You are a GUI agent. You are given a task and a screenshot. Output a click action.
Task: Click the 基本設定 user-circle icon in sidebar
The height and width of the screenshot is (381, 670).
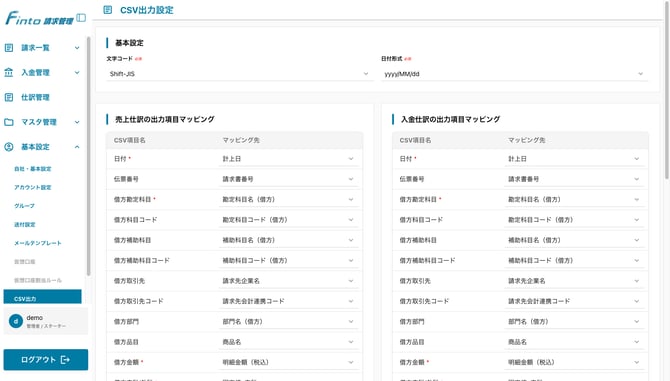9,147
